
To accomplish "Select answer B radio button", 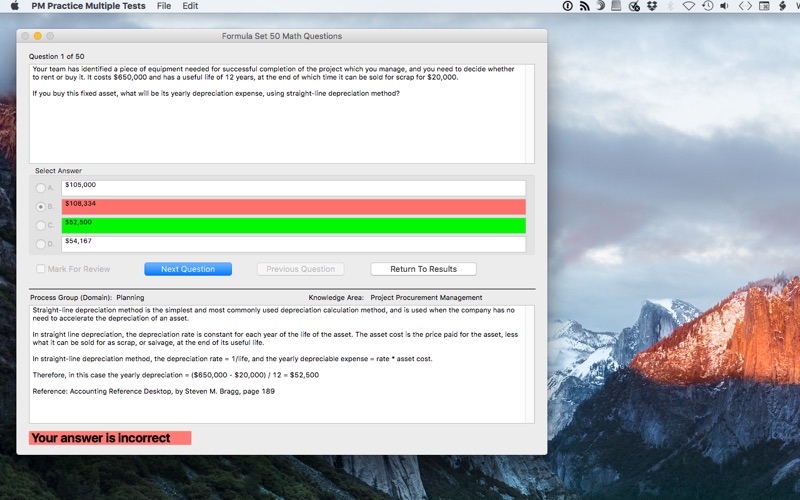I will [x=41, y=207].
